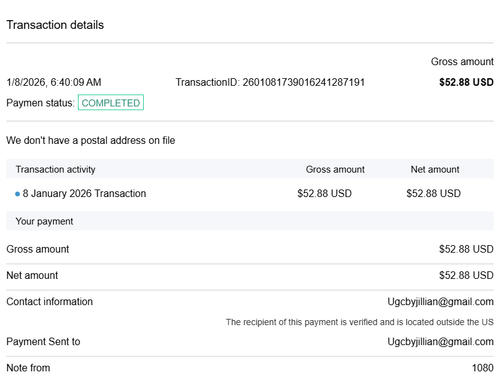Click the timestamp 1/8/2026, 6:40:09 AM

click(x=54, y=82)
